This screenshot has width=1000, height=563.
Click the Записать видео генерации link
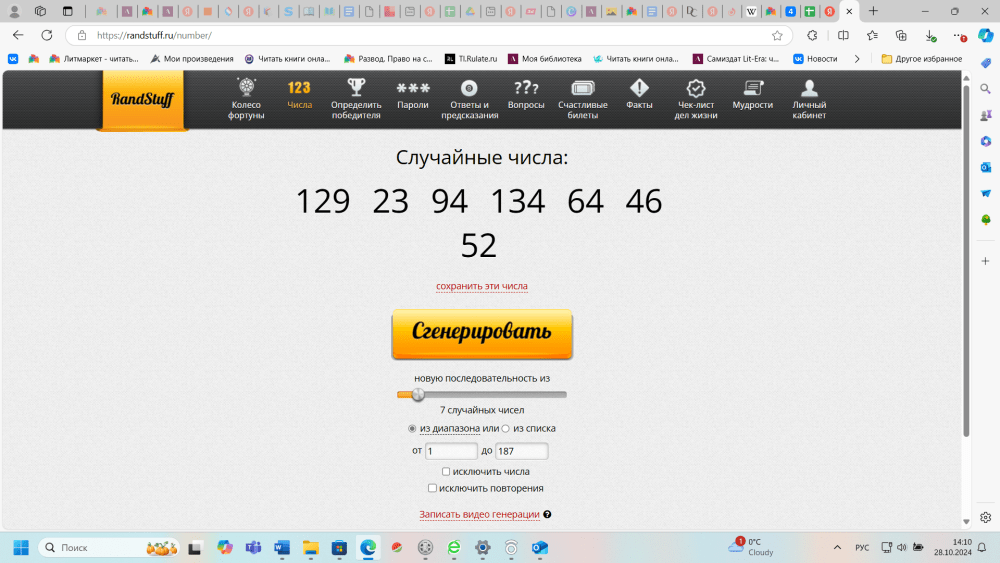479,515
